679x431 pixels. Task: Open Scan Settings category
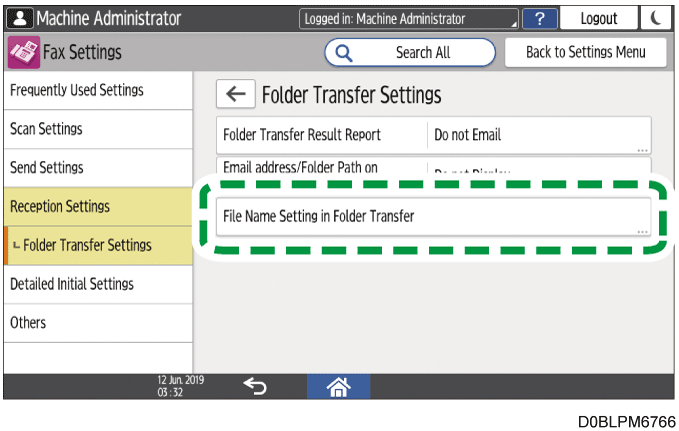(x=97, y=129)
